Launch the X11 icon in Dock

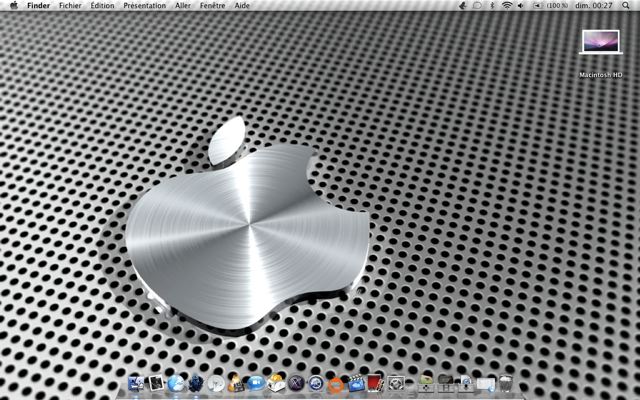click(296, 384)
